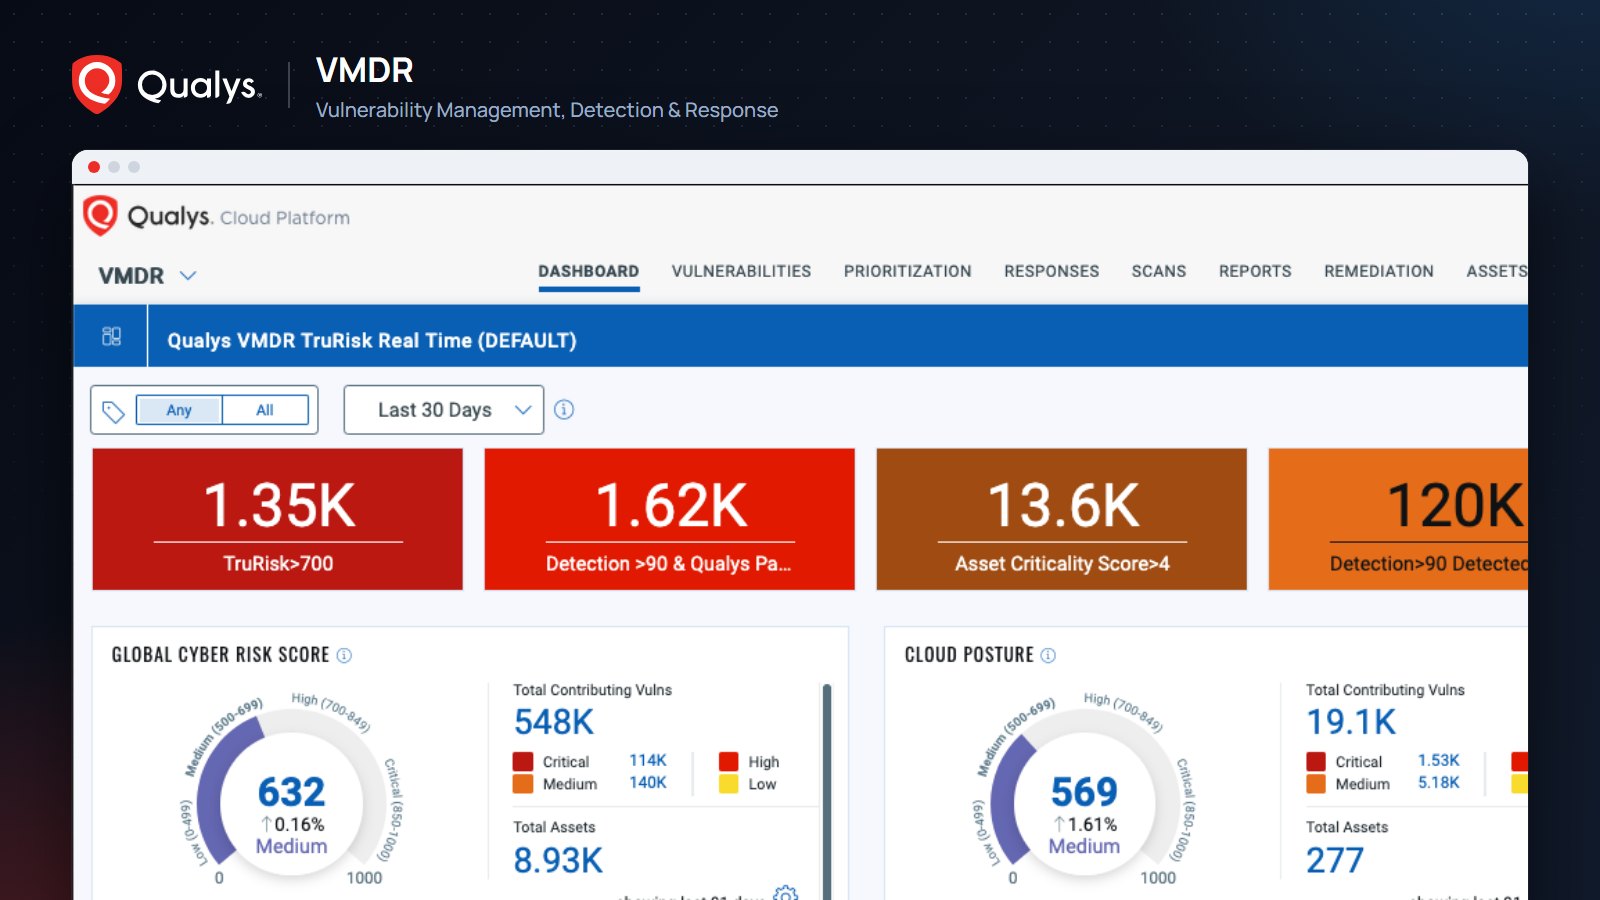Open the 120K Detection>90 Detected tile
The width and height of the screenshot is (1600, 900).
(1398, 519)
